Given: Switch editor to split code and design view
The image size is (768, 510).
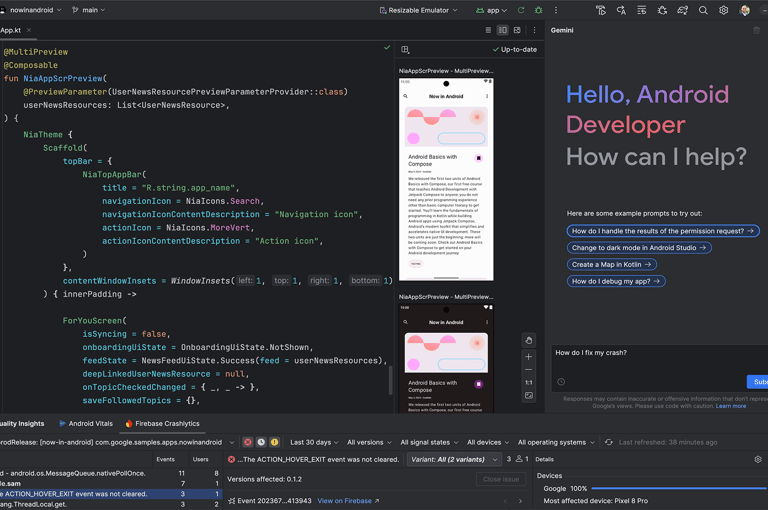Looking at the screenshot, I should coord(503,30).
